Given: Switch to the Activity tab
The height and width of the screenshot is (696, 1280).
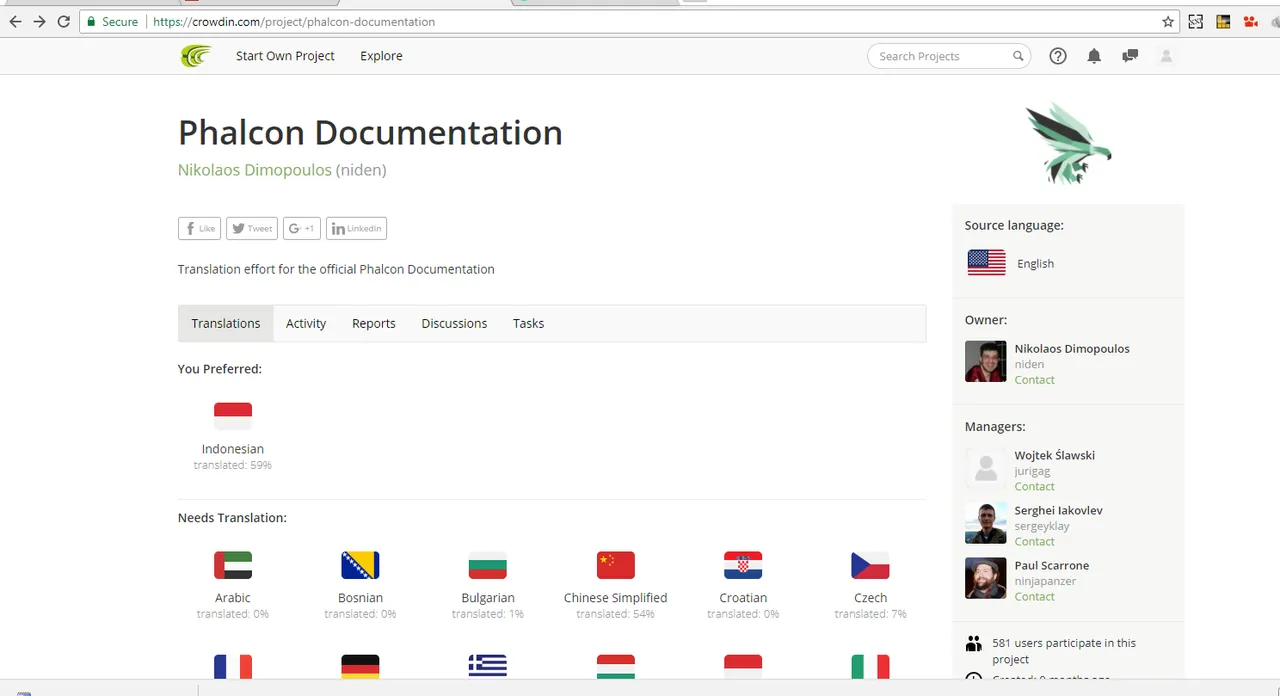Looking at the screenshot, I should coord(306,323).
